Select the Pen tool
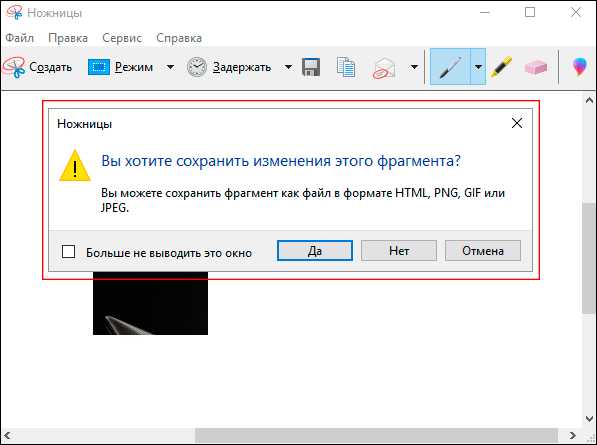The height and width of the screenshot is (445, 597). click(450, 67)
